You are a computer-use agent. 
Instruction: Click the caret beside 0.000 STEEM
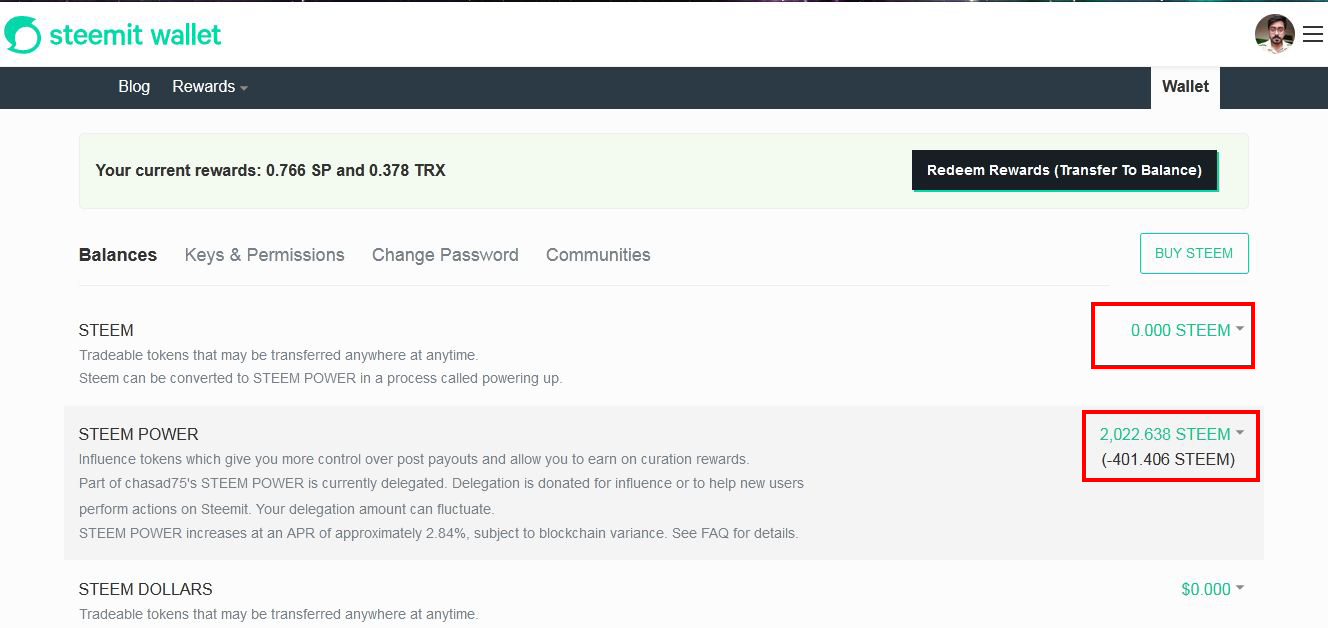tap(1240, 329)
